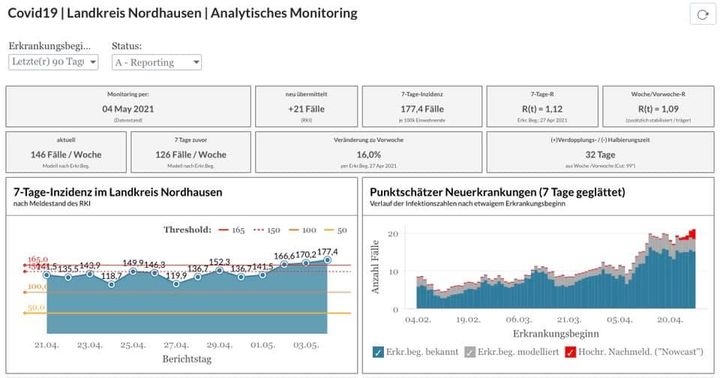Click the '+21 Fälle' neu übermittelt tile
Image resolution: width=720 pixels, height=378 pixels.
point(306,106)
